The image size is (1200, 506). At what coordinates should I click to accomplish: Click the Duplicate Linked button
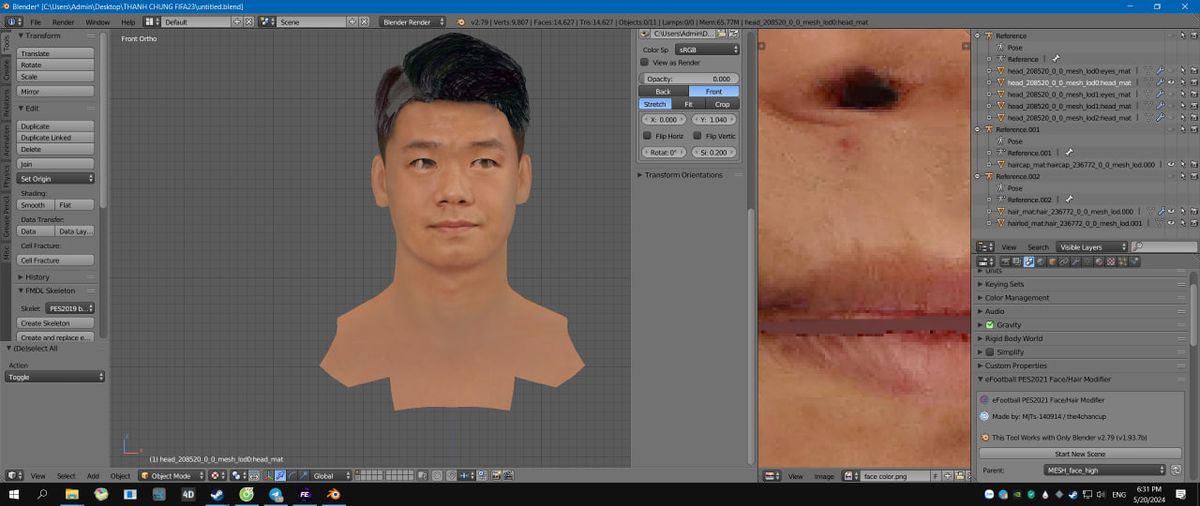coord(56,138)
